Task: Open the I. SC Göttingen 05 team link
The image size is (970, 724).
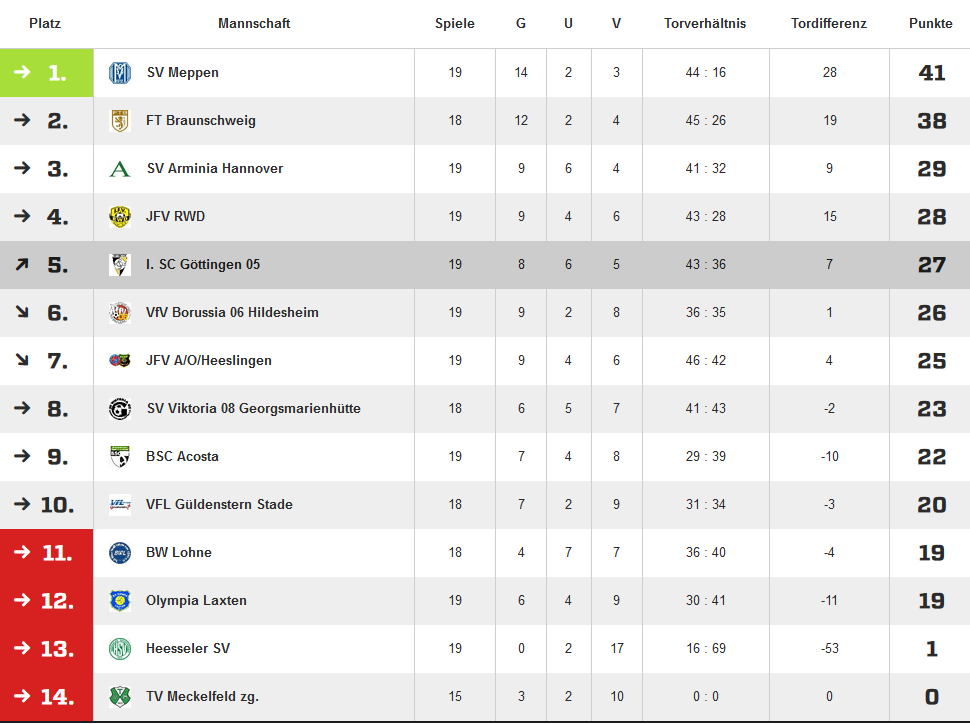Action: (x=203, y=265)
